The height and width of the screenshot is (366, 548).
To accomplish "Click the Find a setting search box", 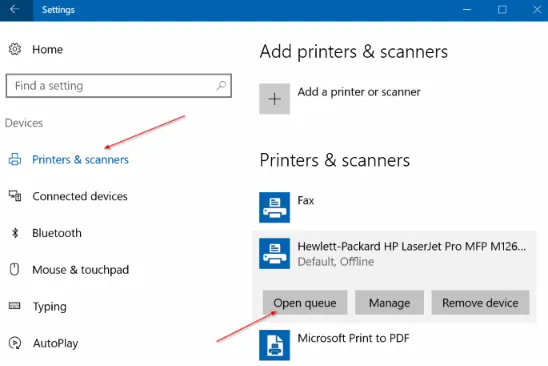I will (118, 86).
